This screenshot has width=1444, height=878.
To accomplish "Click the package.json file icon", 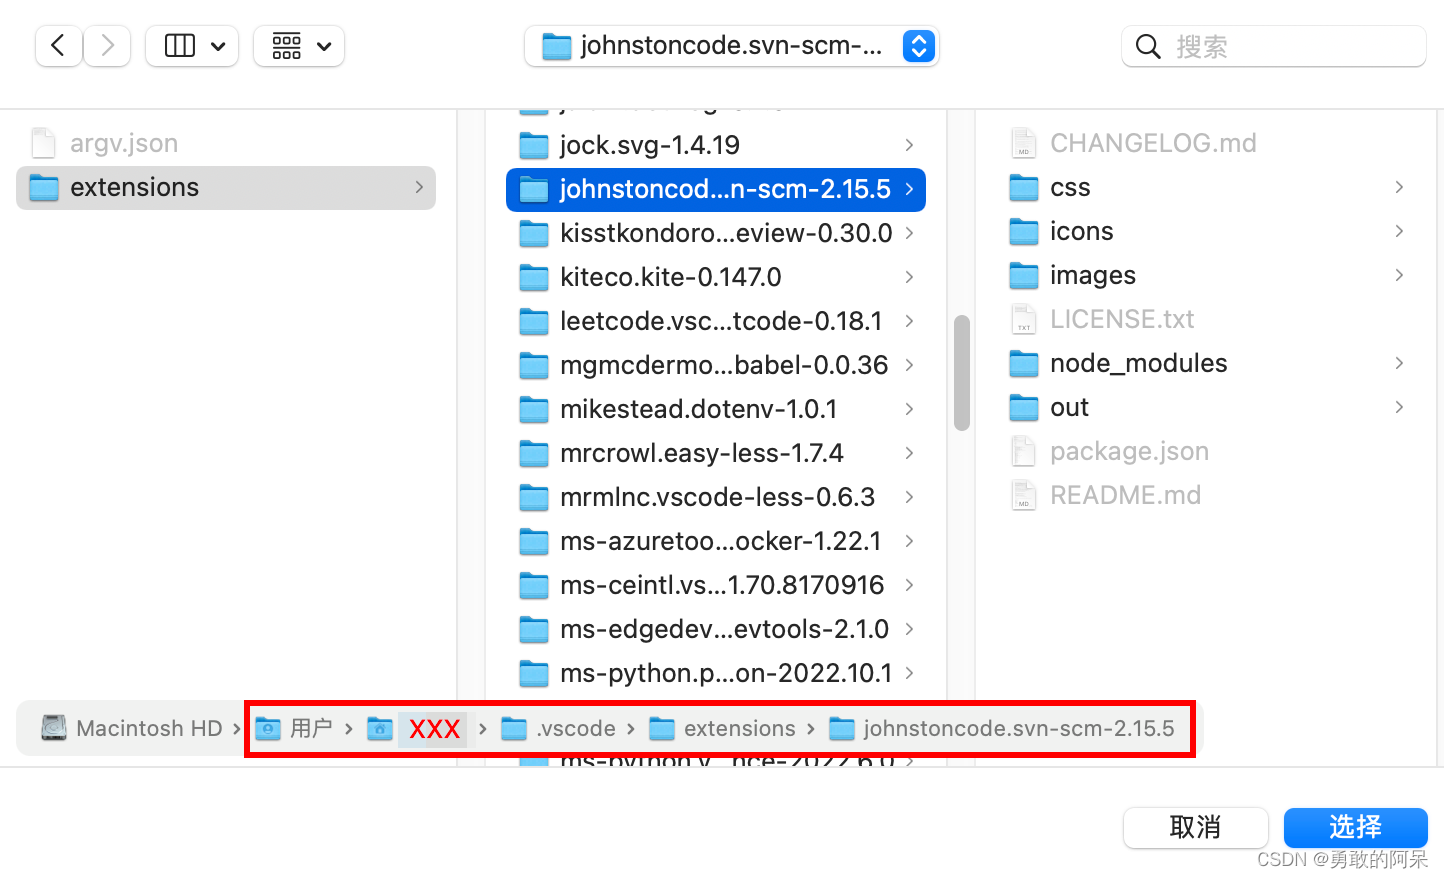I will [x=1024, y=451].
